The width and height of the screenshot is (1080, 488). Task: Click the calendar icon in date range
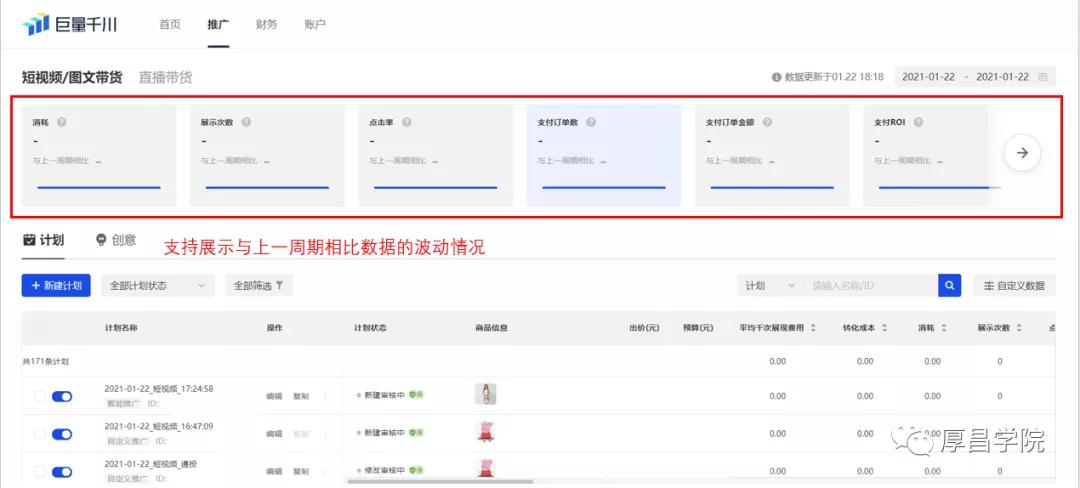(1043, 77)
